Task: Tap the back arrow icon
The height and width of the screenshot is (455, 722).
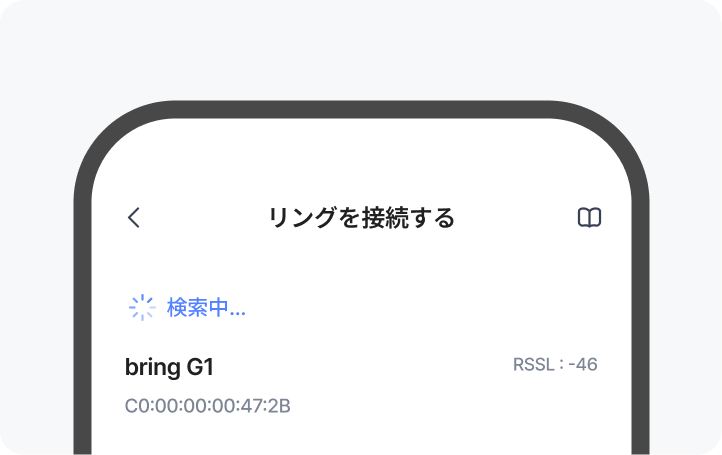Action: pos(134,218)
